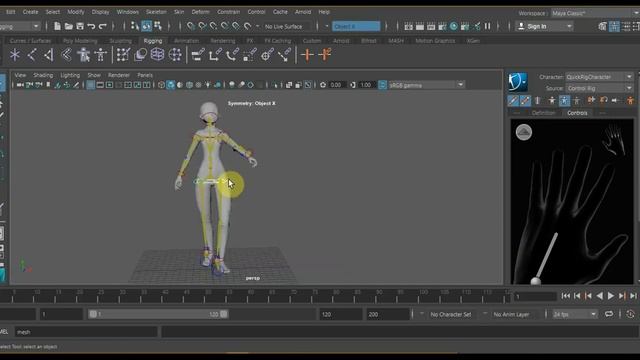640x360 pixels.
Task: Switch to the Definition tab in HumanIK
Action: [x=544, y=113]
